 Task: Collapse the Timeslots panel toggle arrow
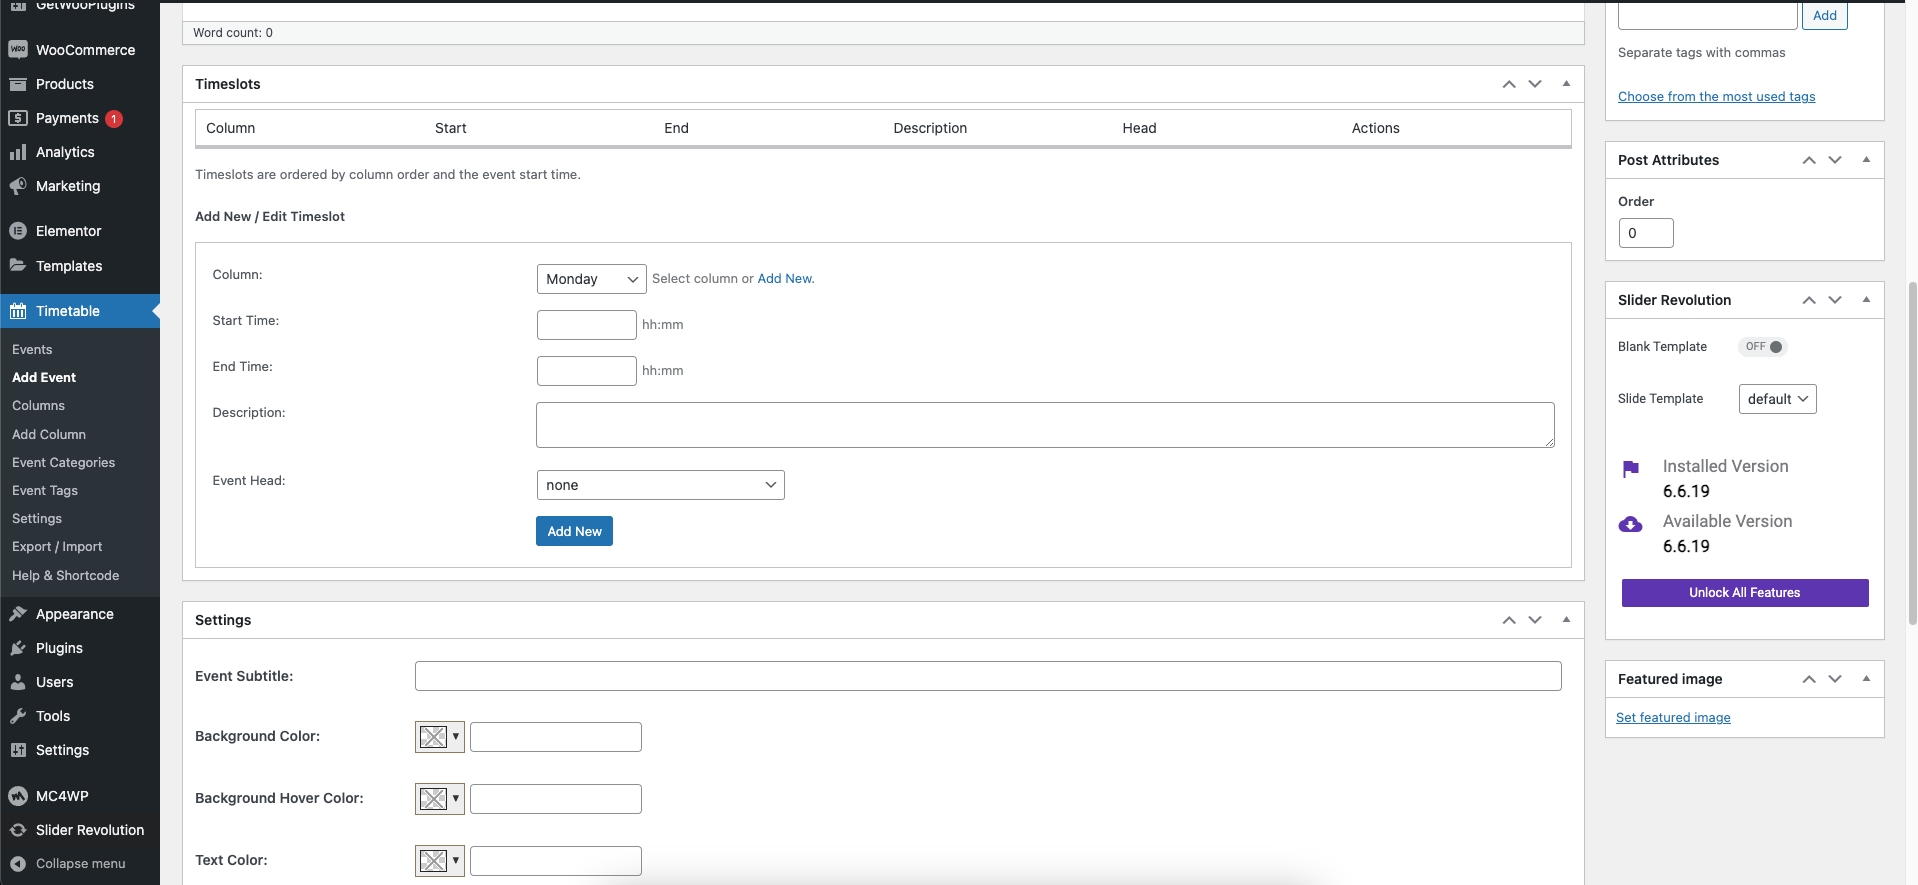[1566, 84]
